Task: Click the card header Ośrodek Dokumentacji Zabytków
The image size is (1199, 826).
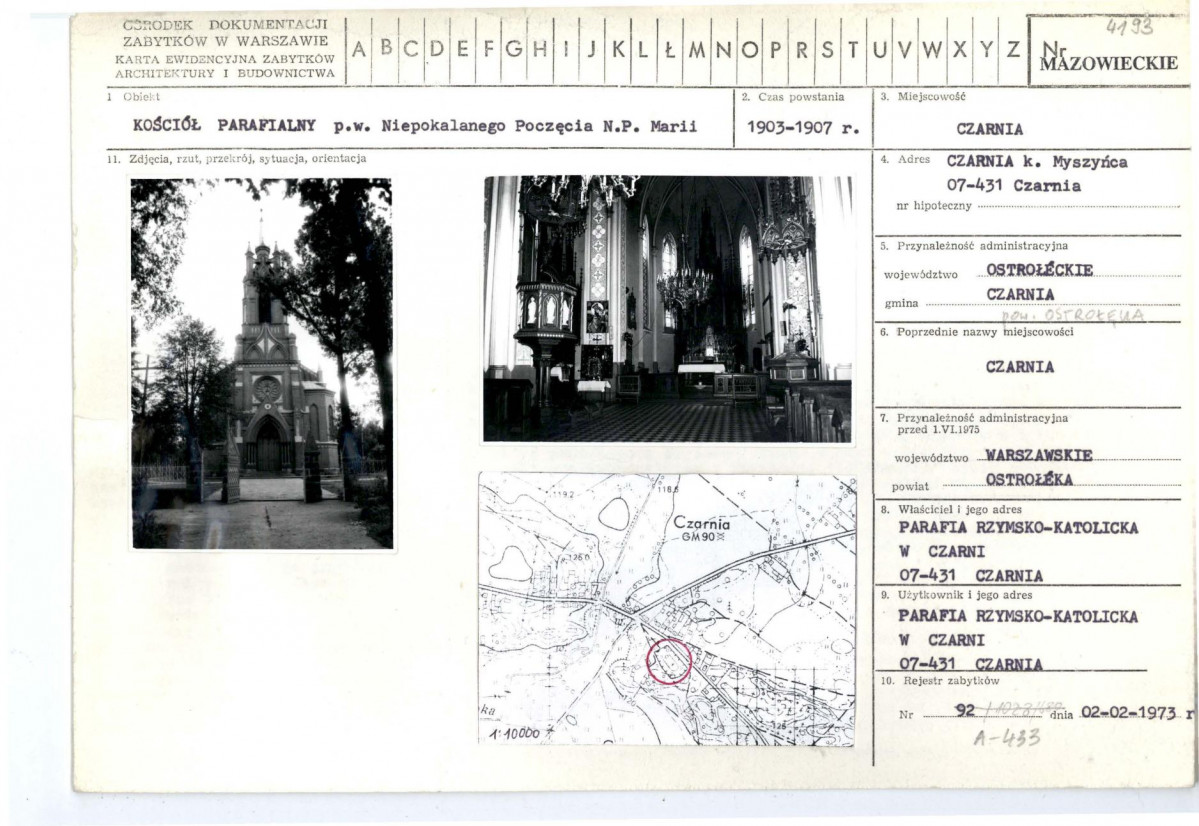Action: point(226,32)
